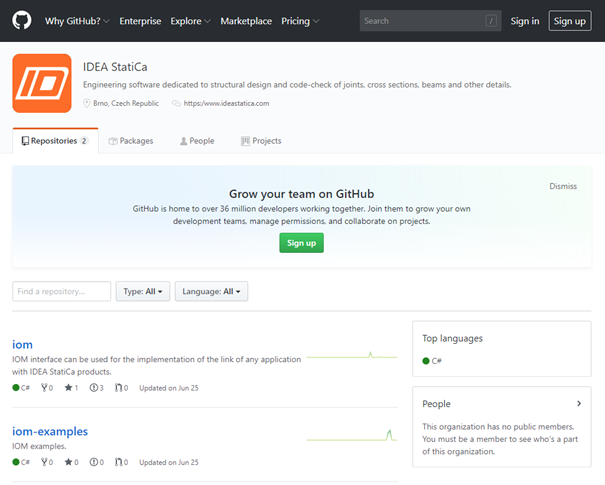Click the fork icon for iom-examples
This screenshot has width=605, height=485.
(44, 463)
